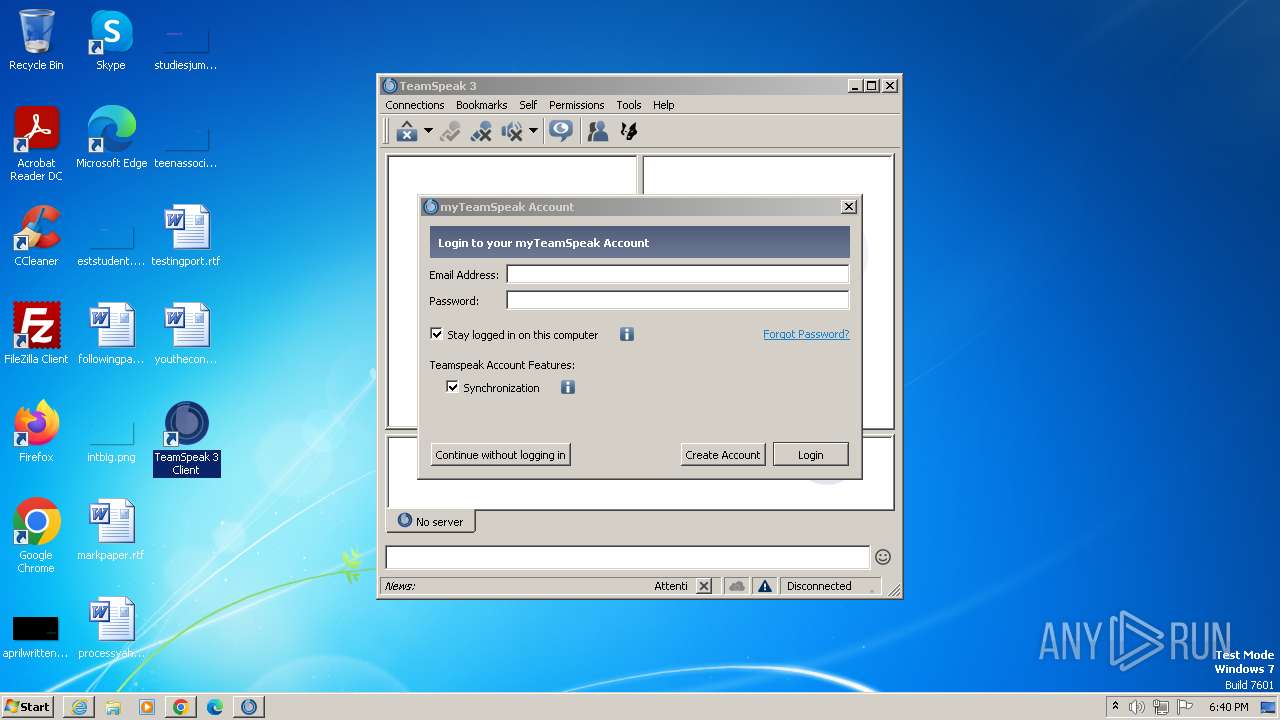The height and width of the screenshot is (720, 1280).
Task: Click the subscribe to channels toolbar icon
Action: pyautogui.click(x=450, y=131)
